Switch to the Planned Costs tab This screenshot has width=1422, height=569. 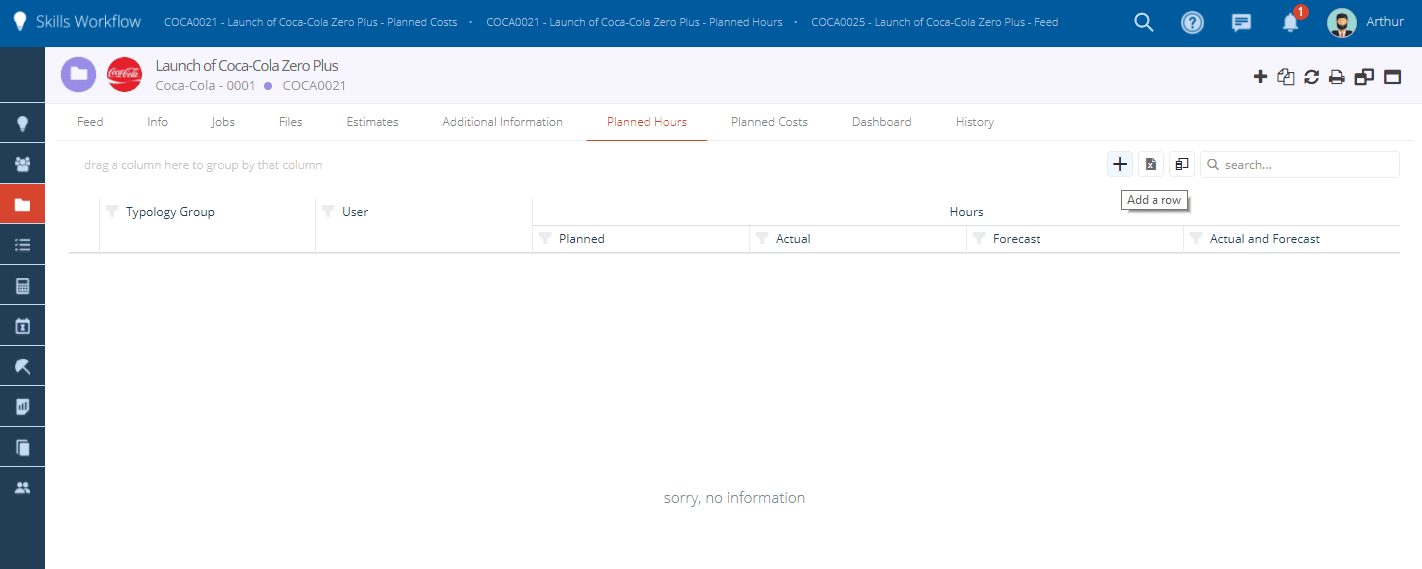point(769,122)
